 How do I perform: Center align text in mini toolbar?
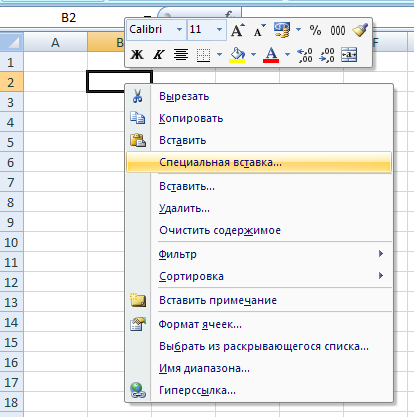coord(181,54)
